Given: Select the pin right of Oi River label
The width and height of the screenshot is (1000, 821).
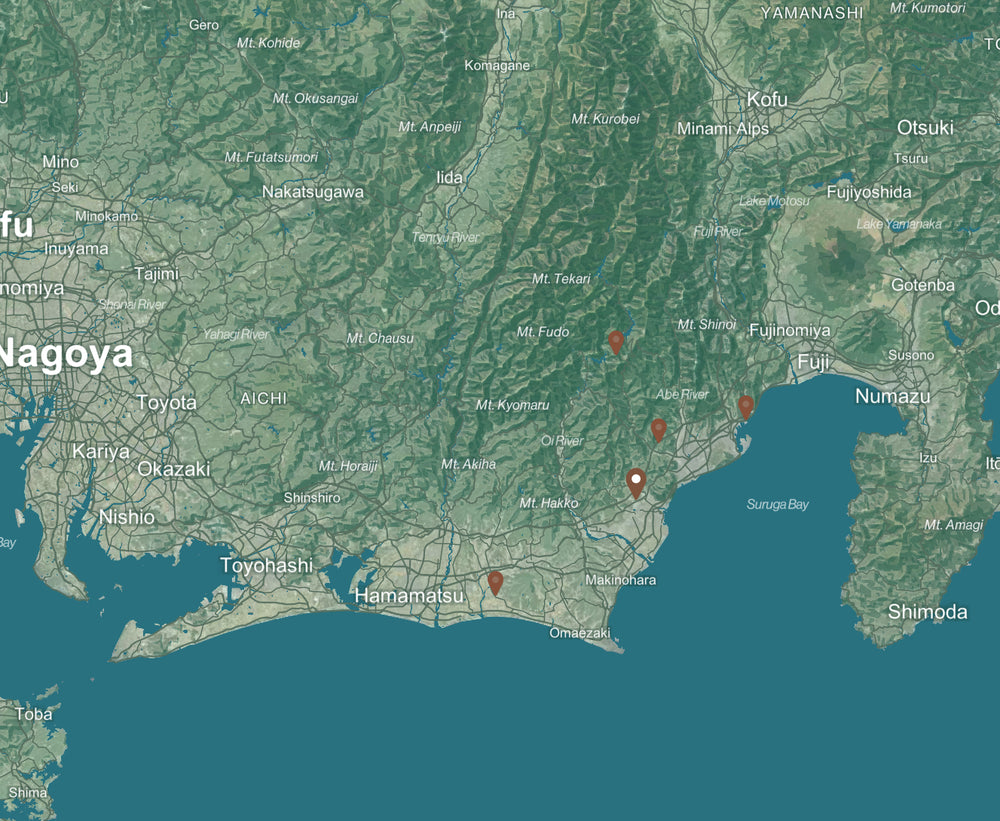Looking at the screenshot, I should click(658, 429).
